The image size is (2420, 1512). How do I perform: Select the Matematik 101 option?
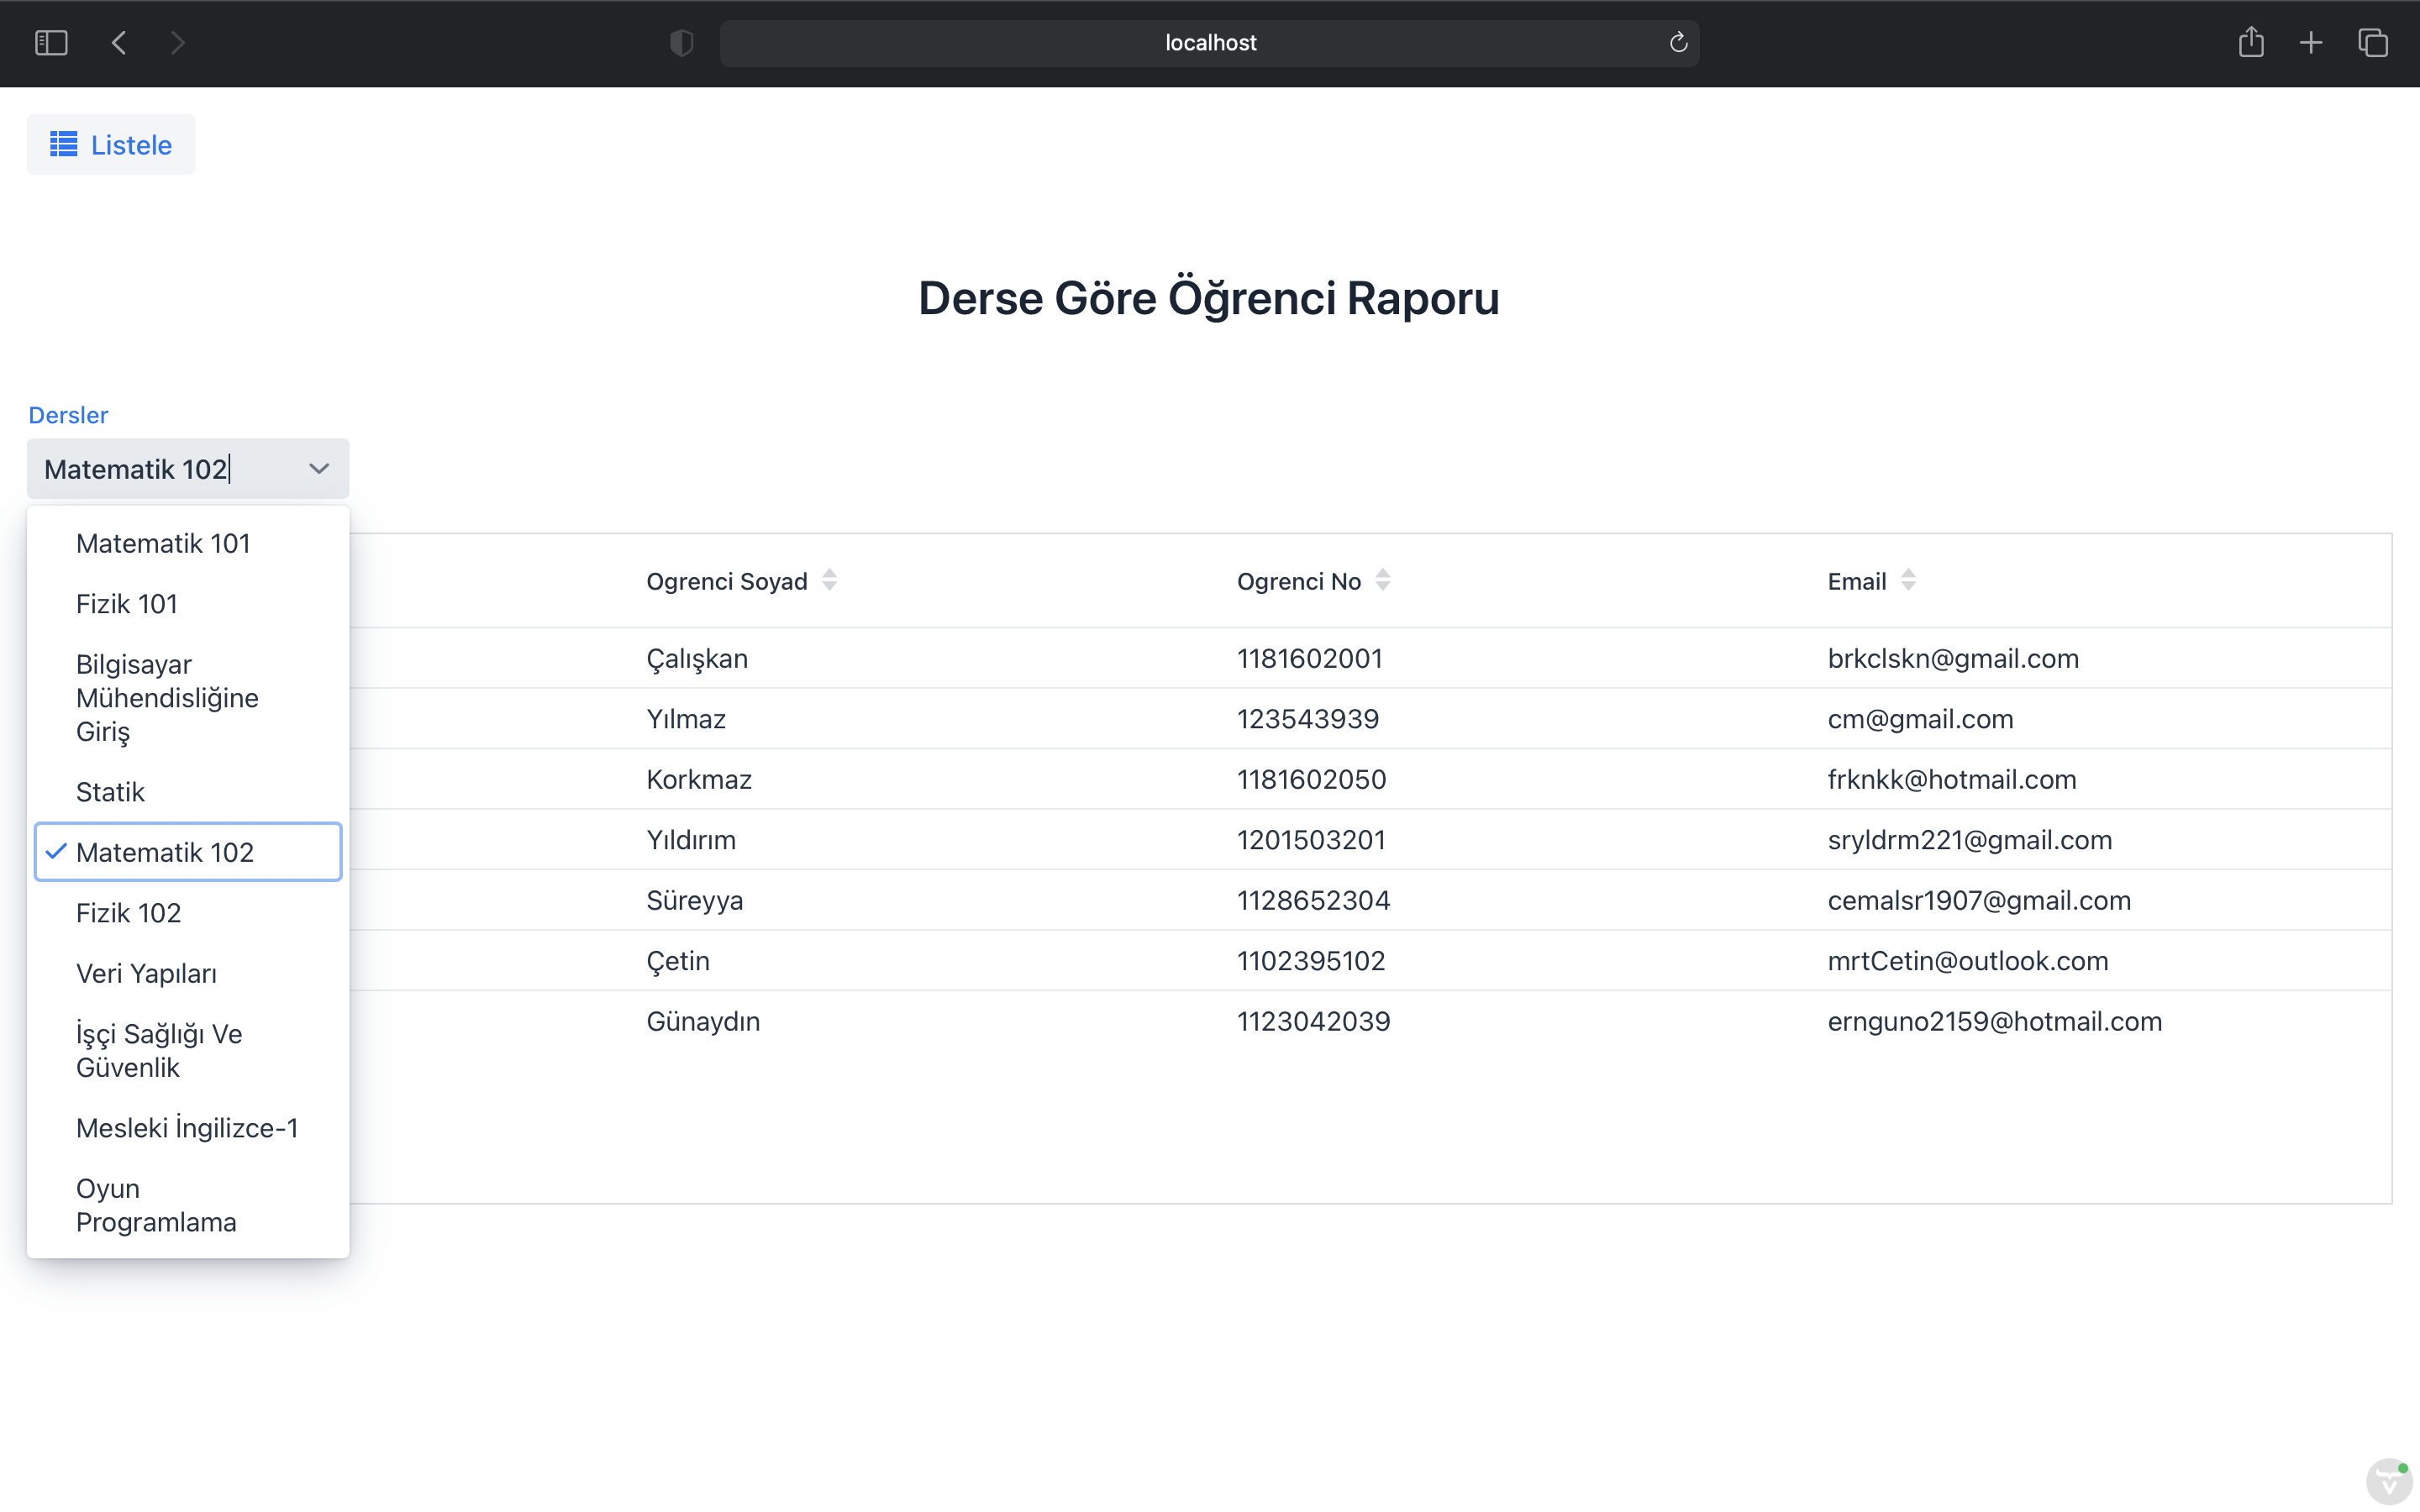[163, 543]
